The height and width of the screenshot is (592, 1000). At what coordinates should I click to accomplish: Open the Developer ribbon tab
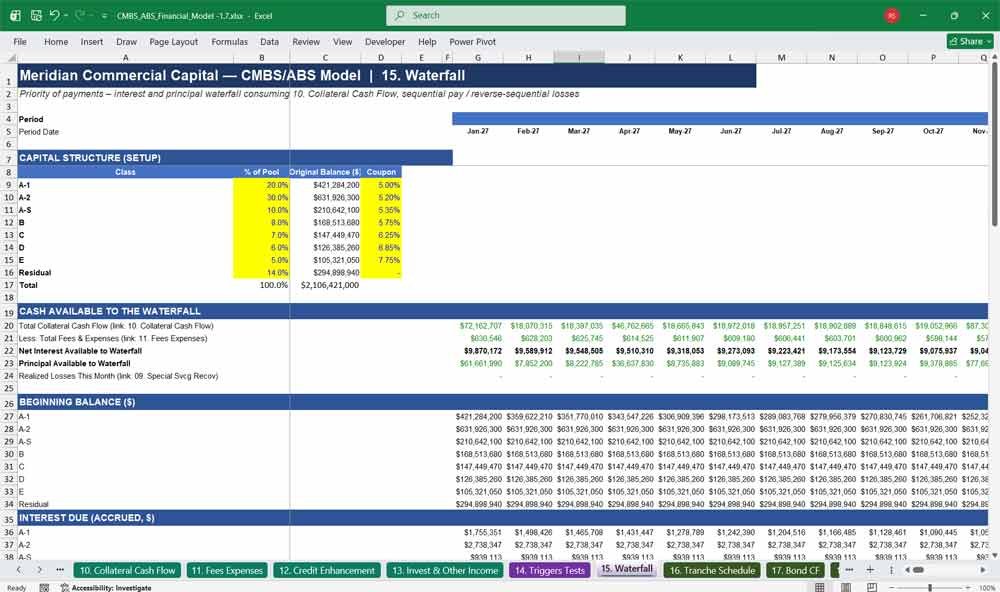(385, 41)
